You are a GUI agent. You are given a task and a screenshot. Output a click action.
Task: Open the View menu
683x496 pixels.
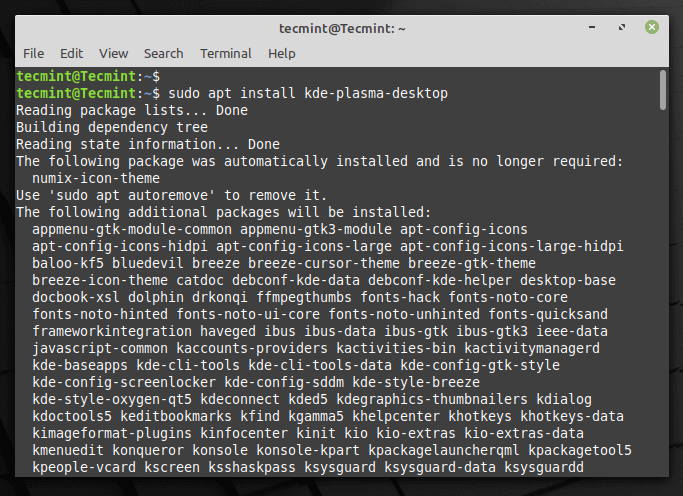point(113,53)
